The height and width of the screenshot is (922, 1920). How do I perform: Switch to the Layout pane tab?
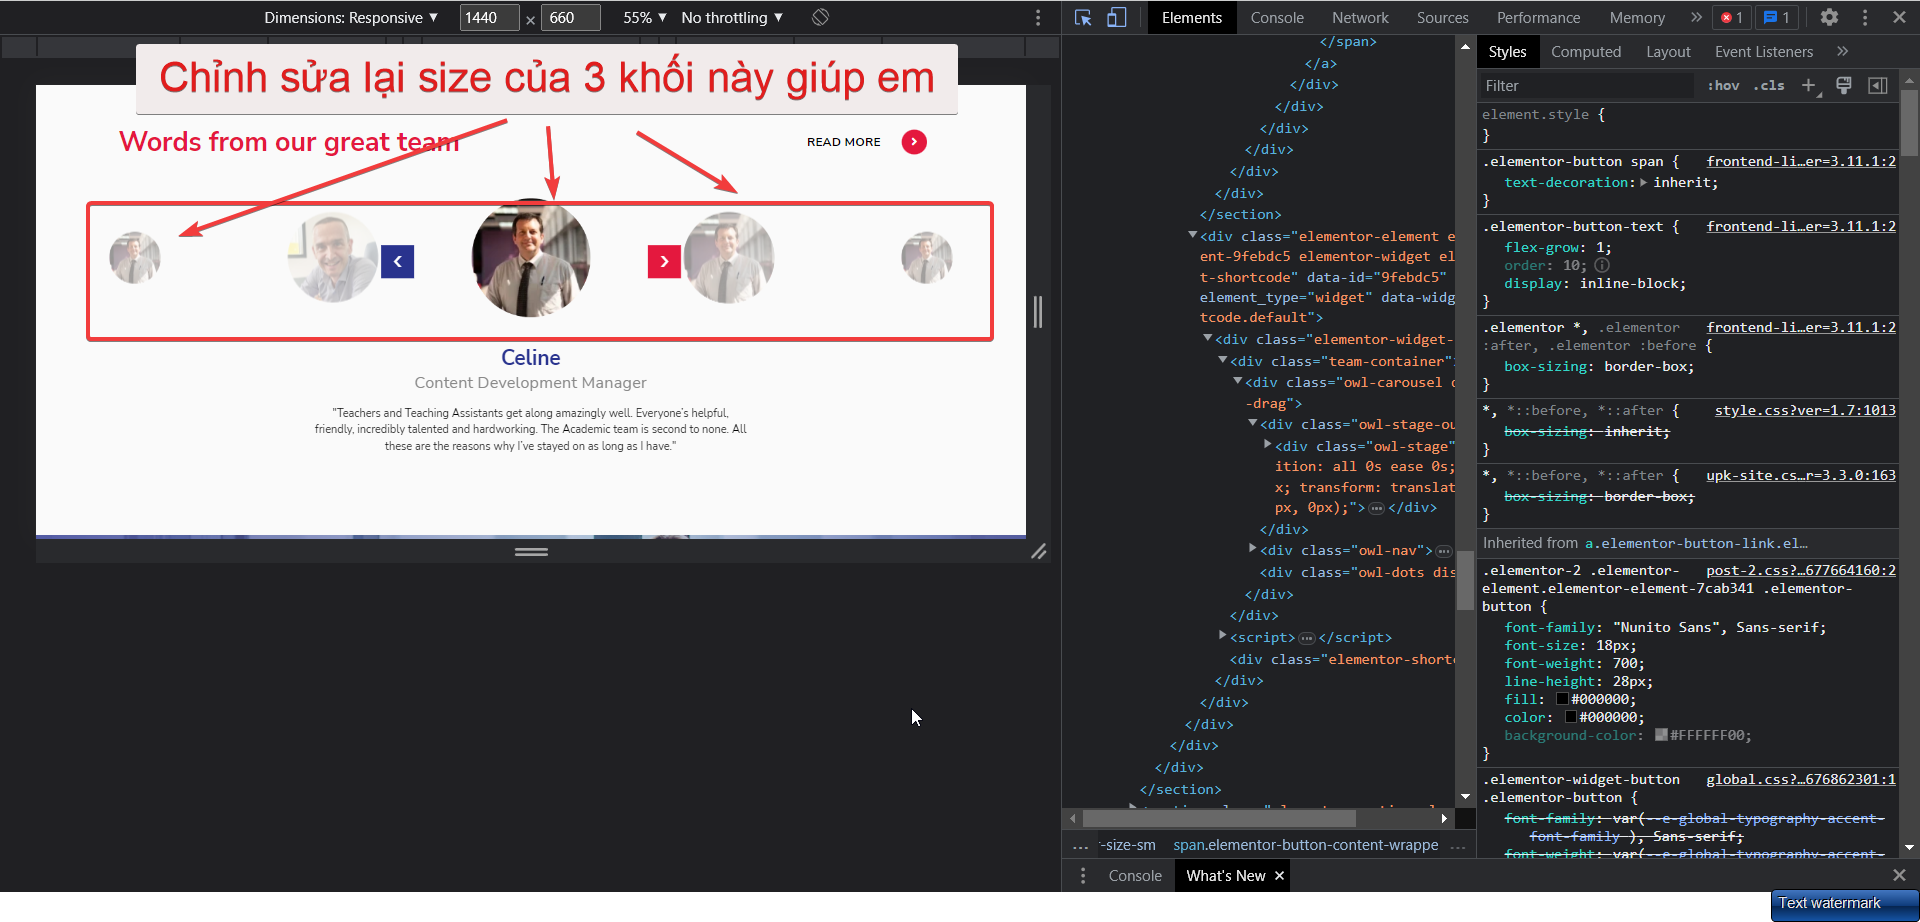coord(1668,51)
